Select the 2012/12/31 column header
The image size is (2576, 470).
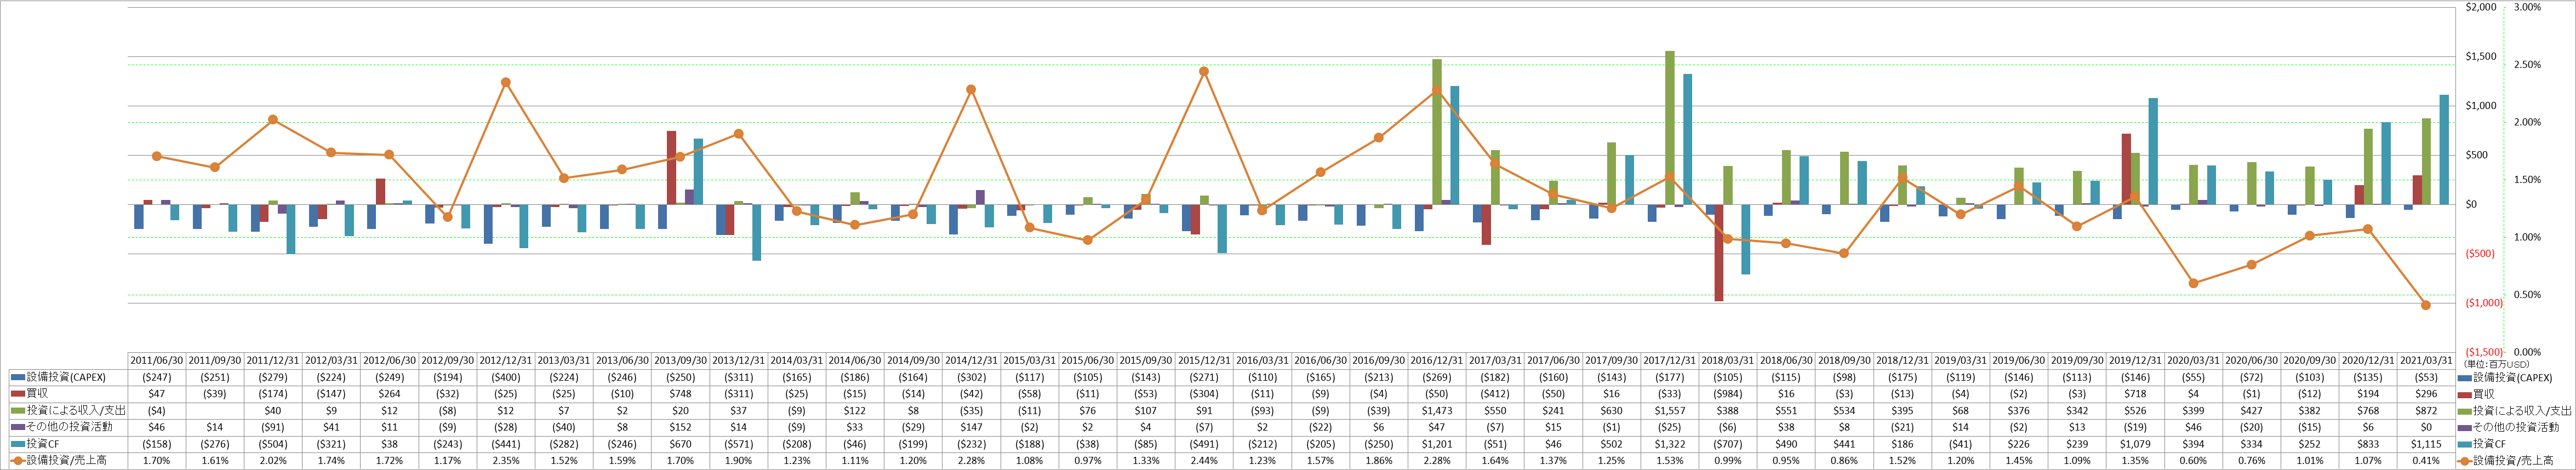(506, 361)
